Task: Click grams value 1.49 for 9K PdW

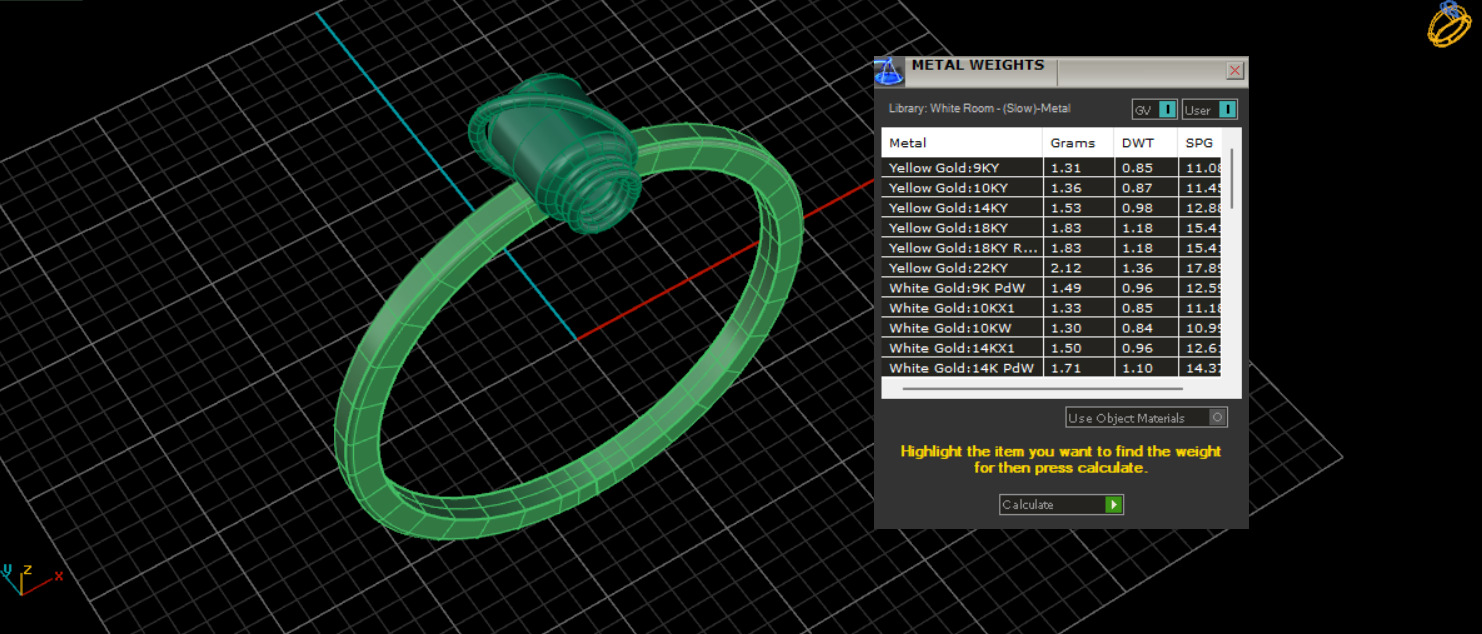Action: pos(1065,288)
